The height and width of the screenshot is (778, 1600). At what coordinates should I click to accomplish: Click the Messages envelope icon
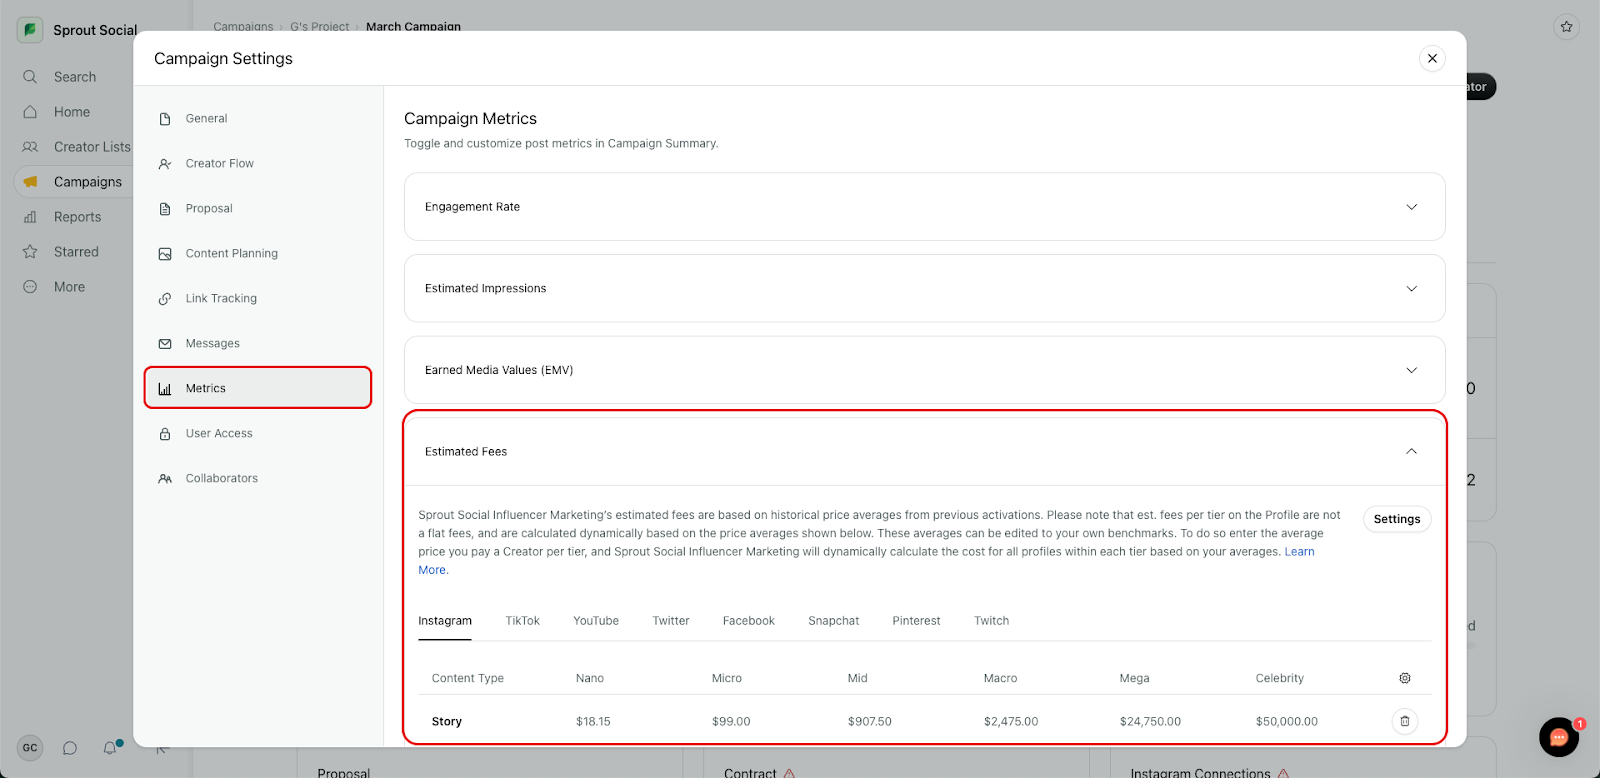point(165,344)
